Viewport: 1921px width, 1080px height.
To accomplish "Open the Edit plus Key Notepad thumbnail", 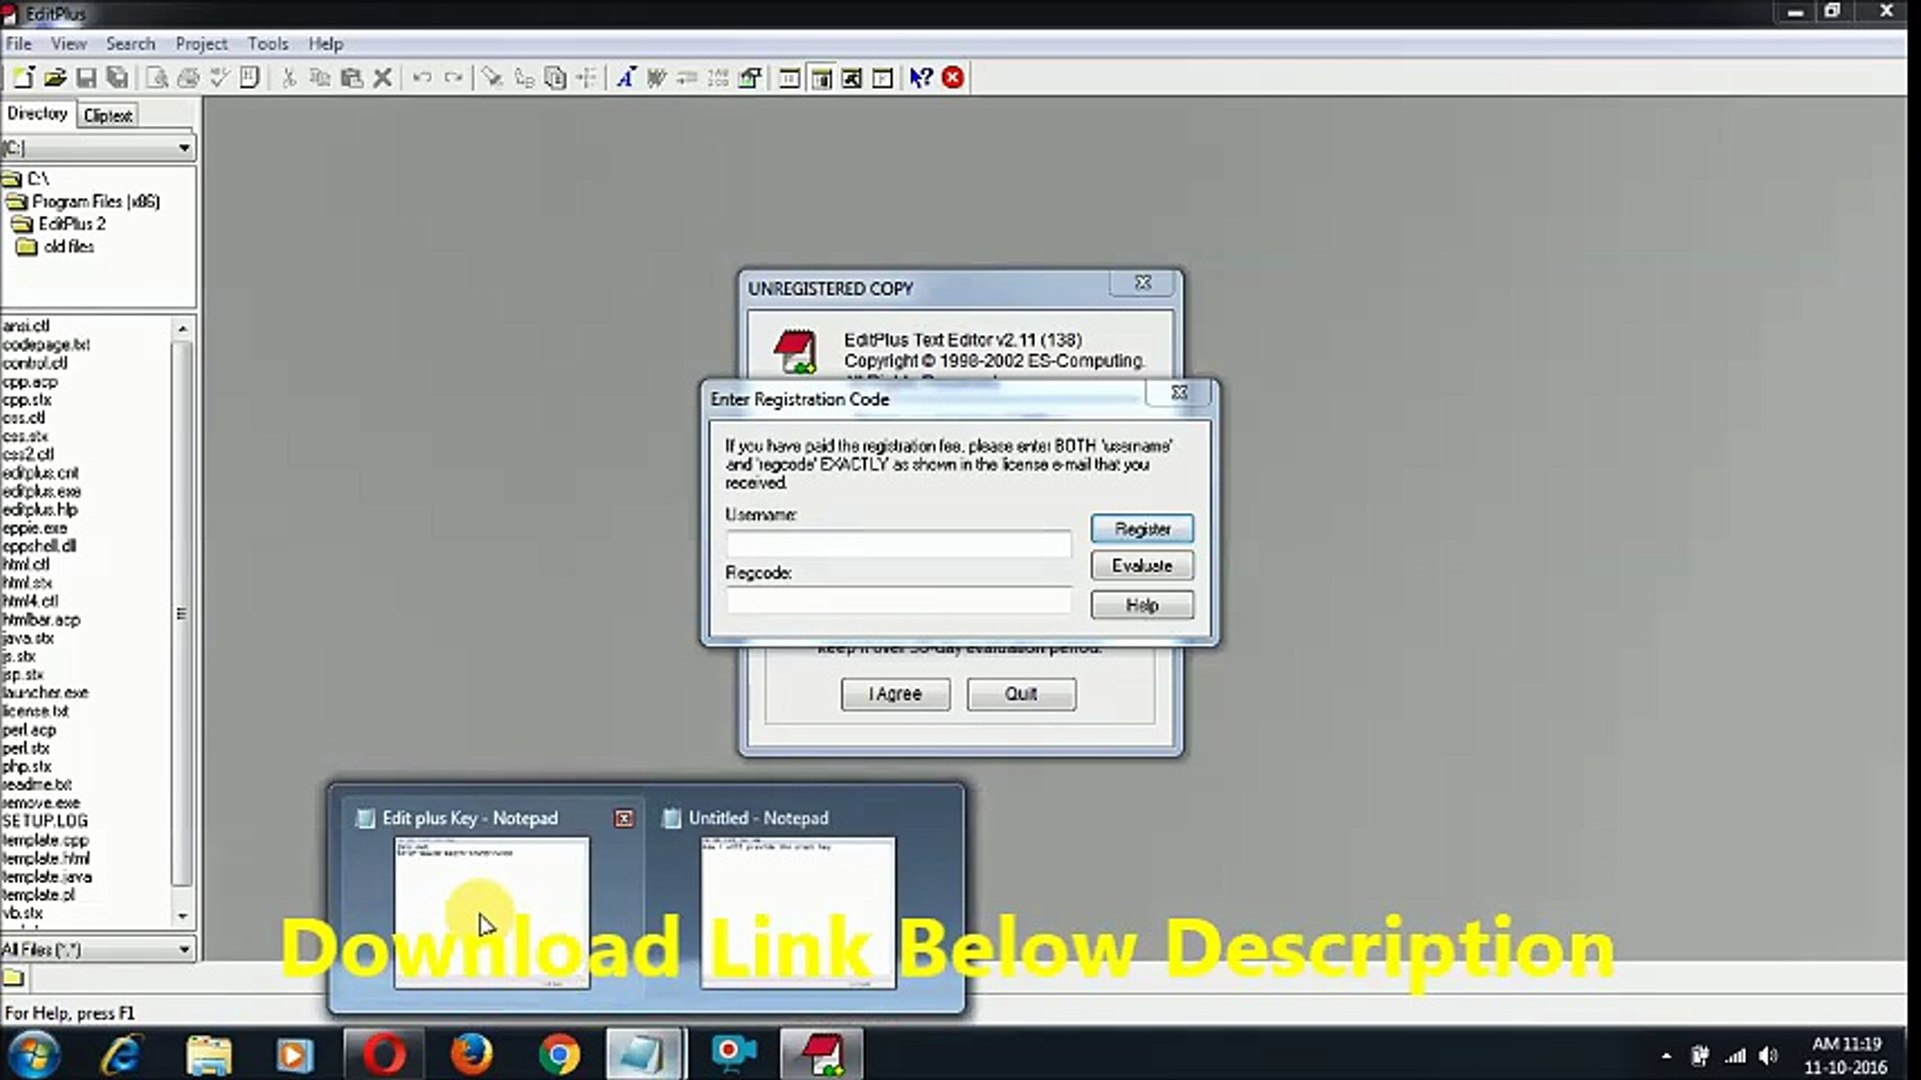I will (x=491, y=912).
